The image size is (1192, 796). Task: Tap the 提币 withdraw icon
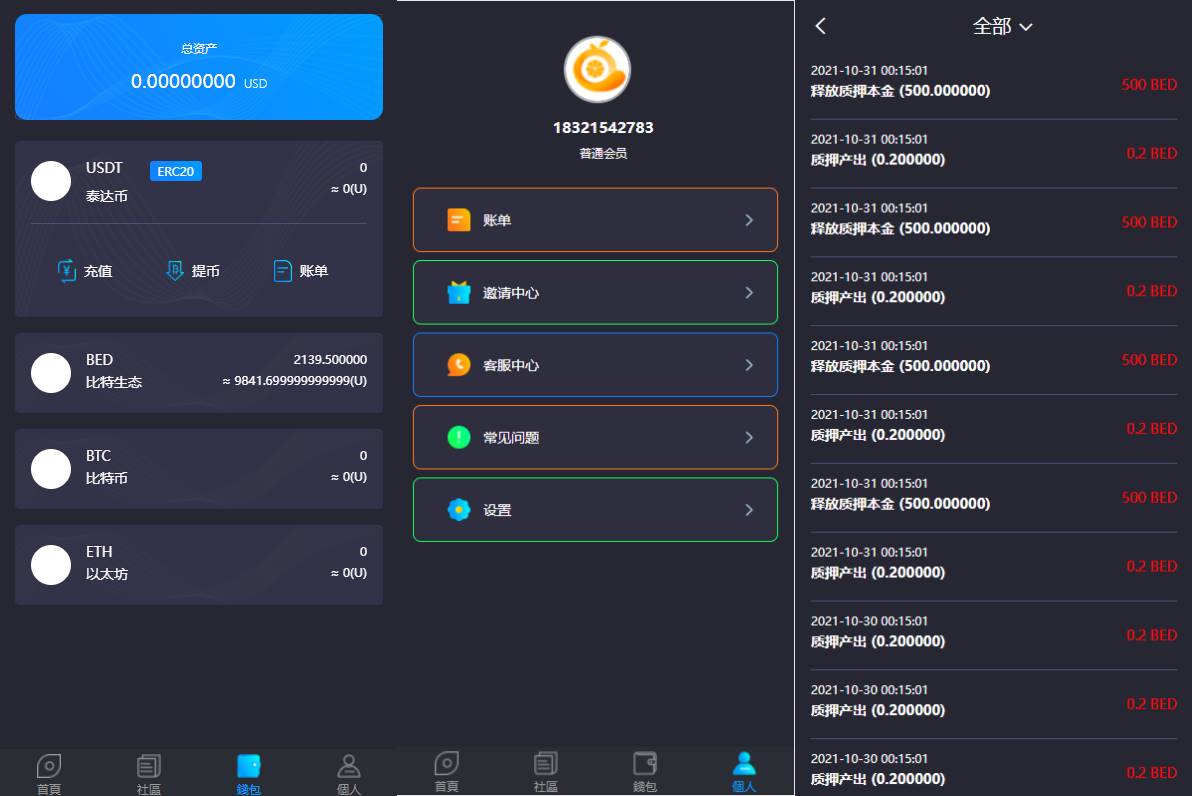175,270
